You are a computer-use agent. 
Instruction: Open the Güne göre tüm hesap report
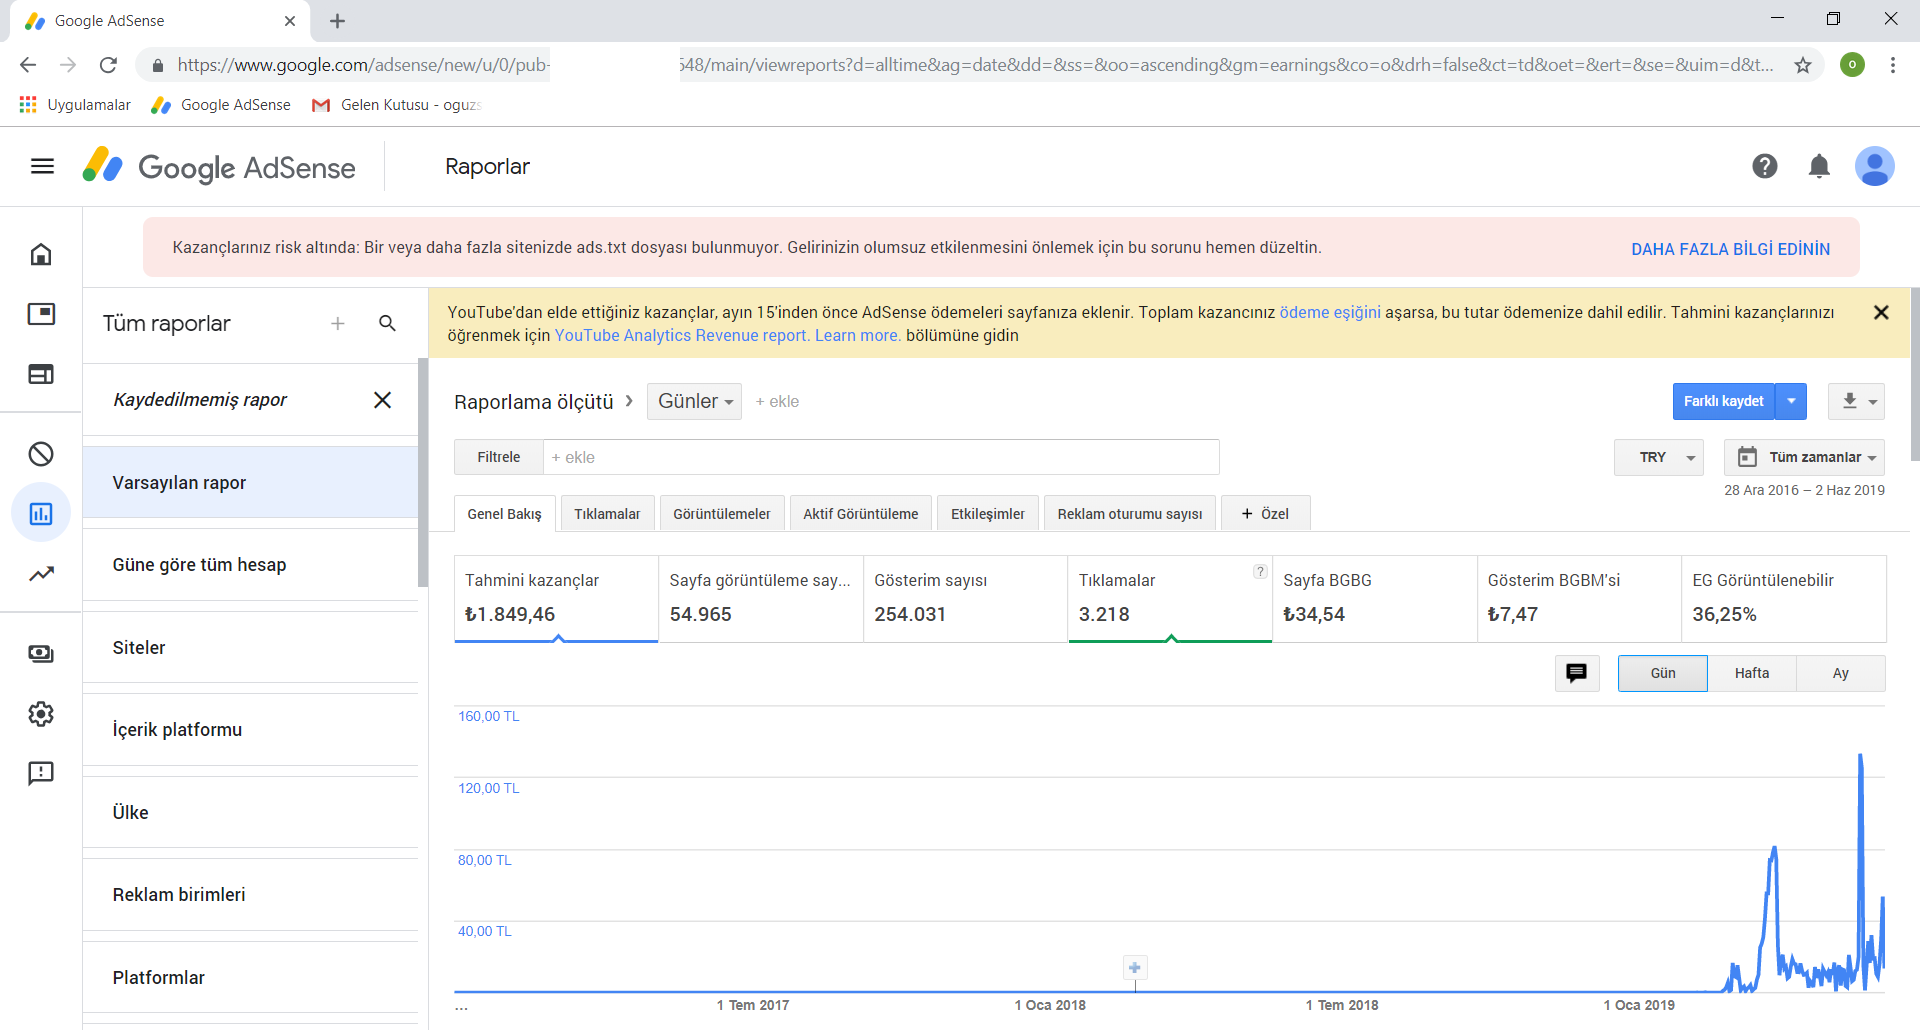click(x=250, y=565)
